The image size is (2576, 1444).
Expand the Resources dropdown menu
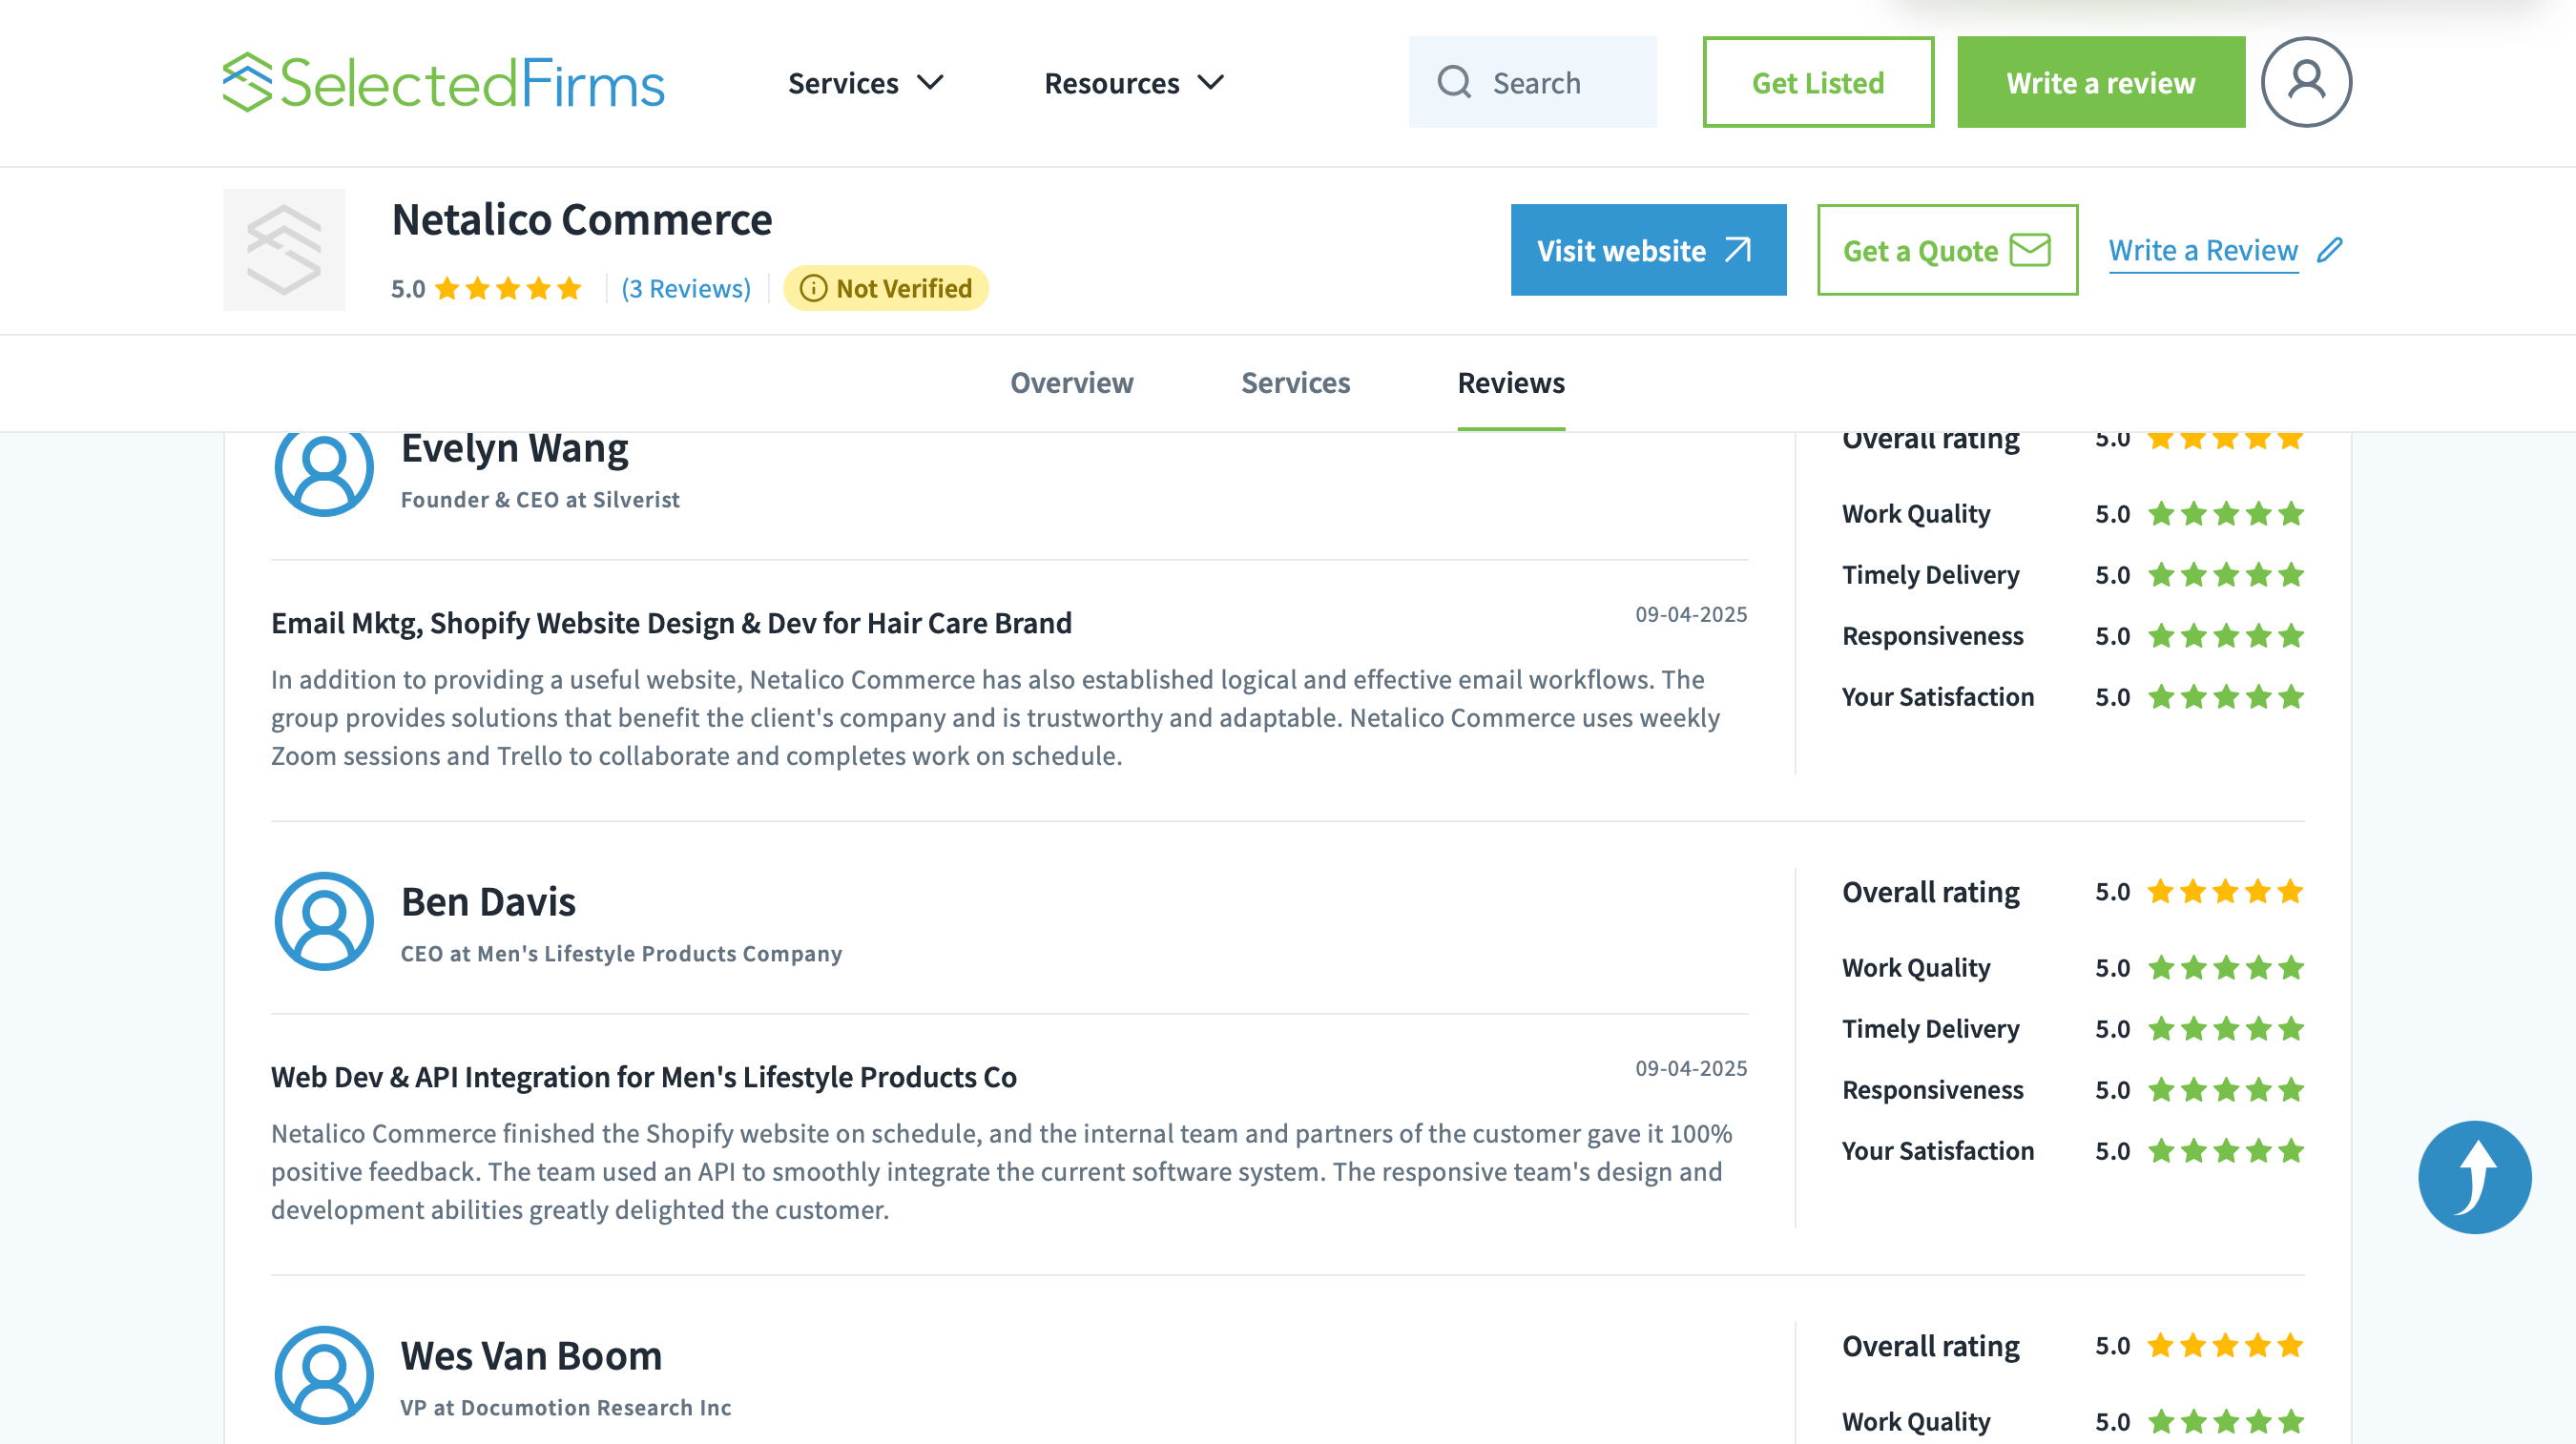point(1133,83)
